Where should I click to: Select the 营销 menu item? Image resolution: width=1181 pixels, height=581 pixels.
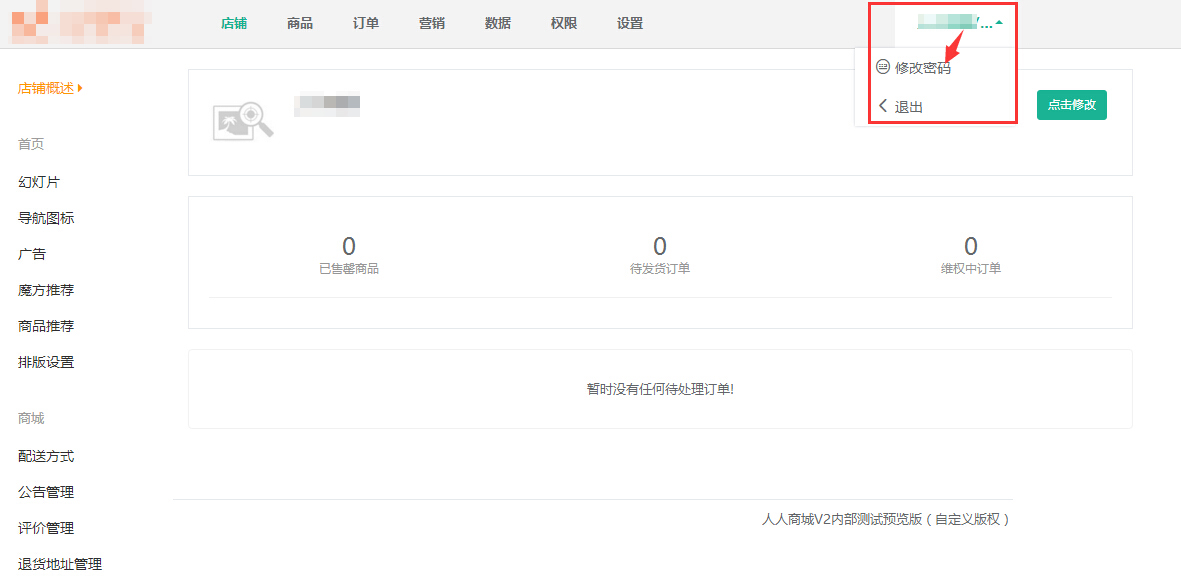point(432,24)
